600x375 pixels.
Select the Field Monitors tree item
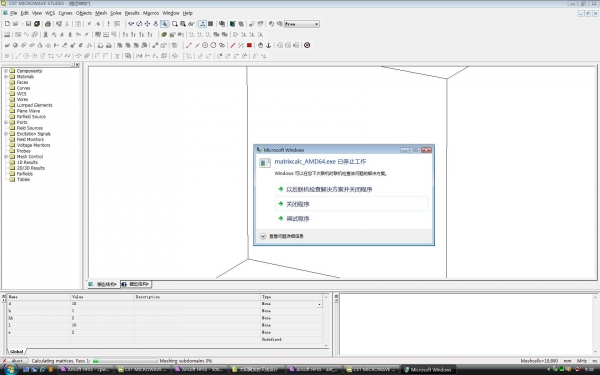pos(30,140)
